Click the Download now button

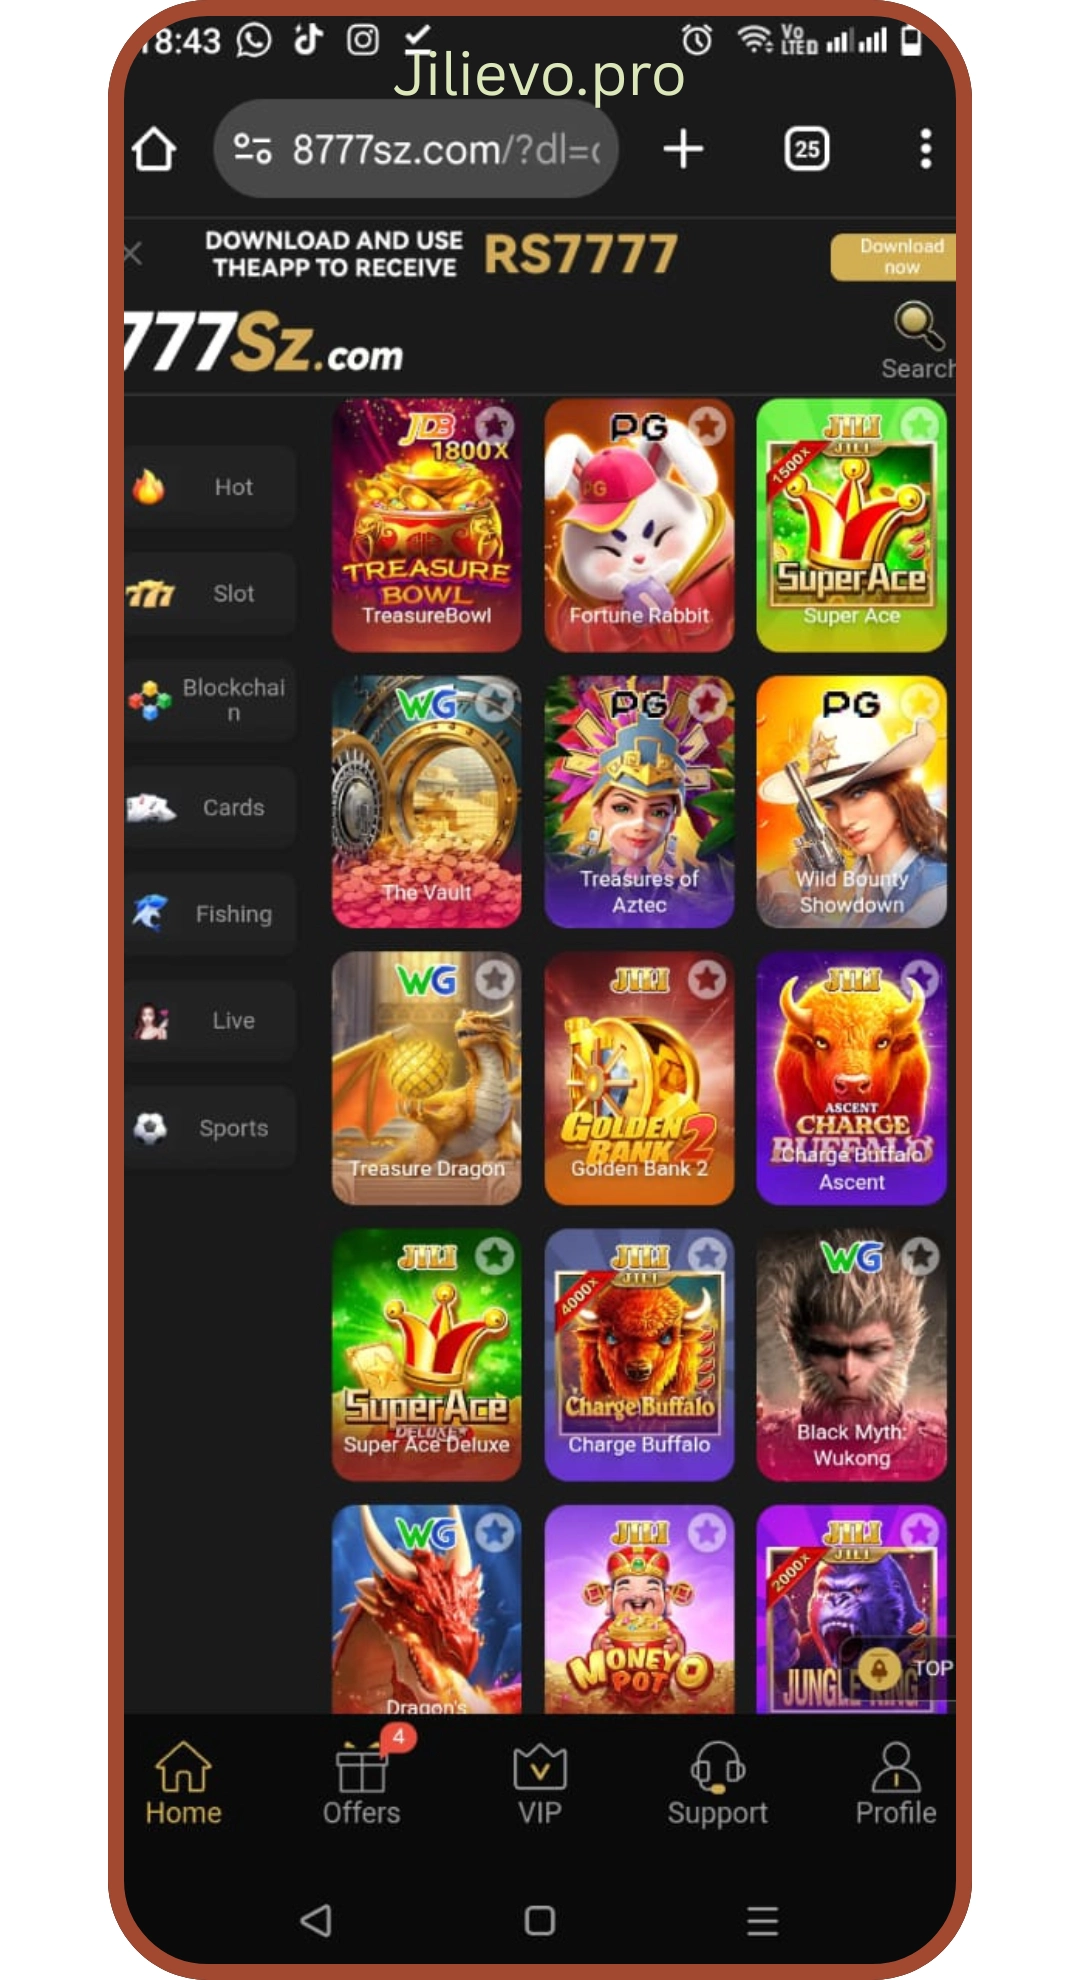tap(893, 257)
